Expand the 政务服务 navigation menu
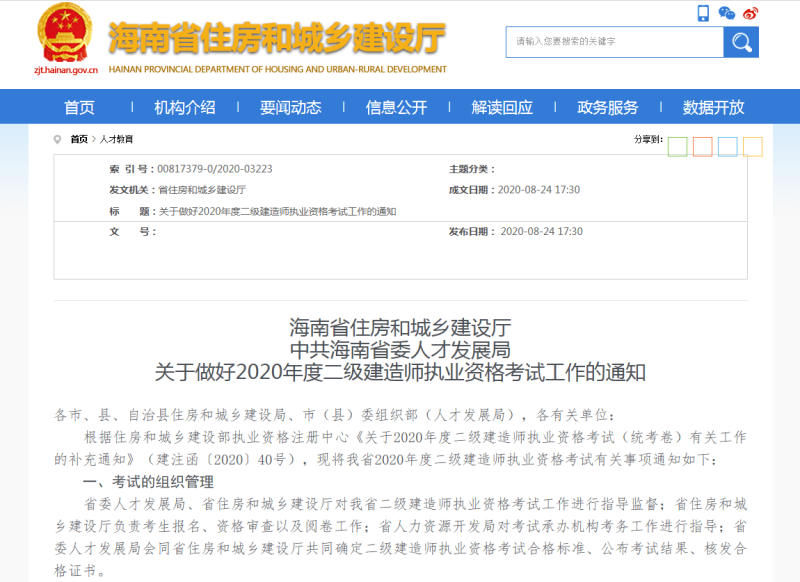This screenshot has height=582, width=800. (607, 107)
